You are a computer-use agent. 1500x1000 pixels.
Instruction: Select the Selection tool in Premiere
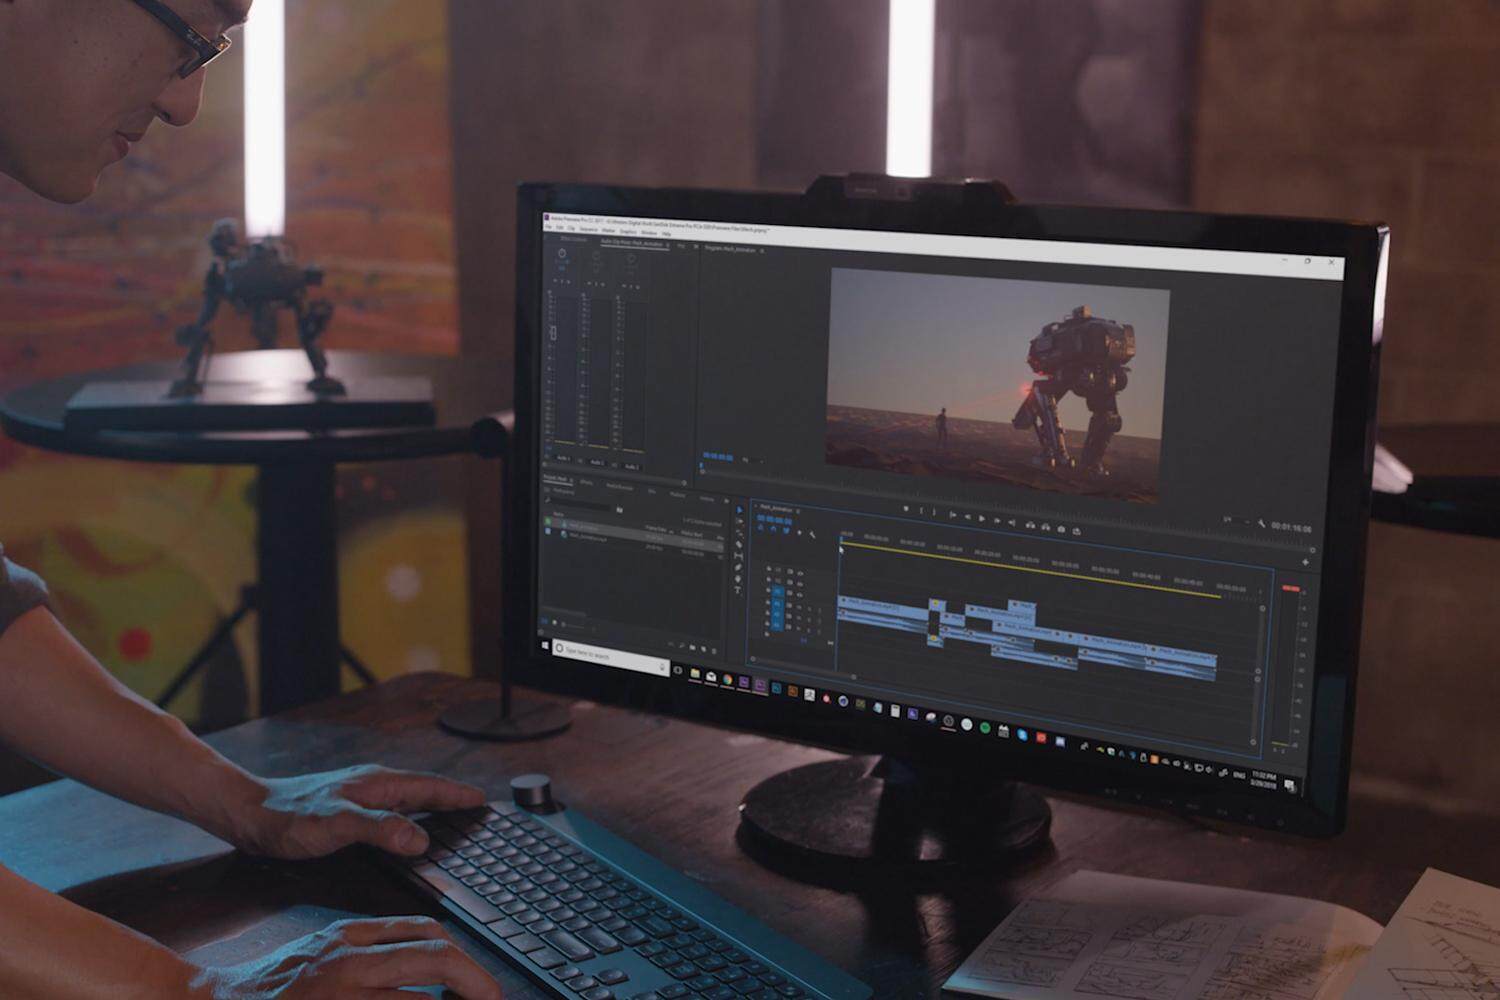click(739, 509)
